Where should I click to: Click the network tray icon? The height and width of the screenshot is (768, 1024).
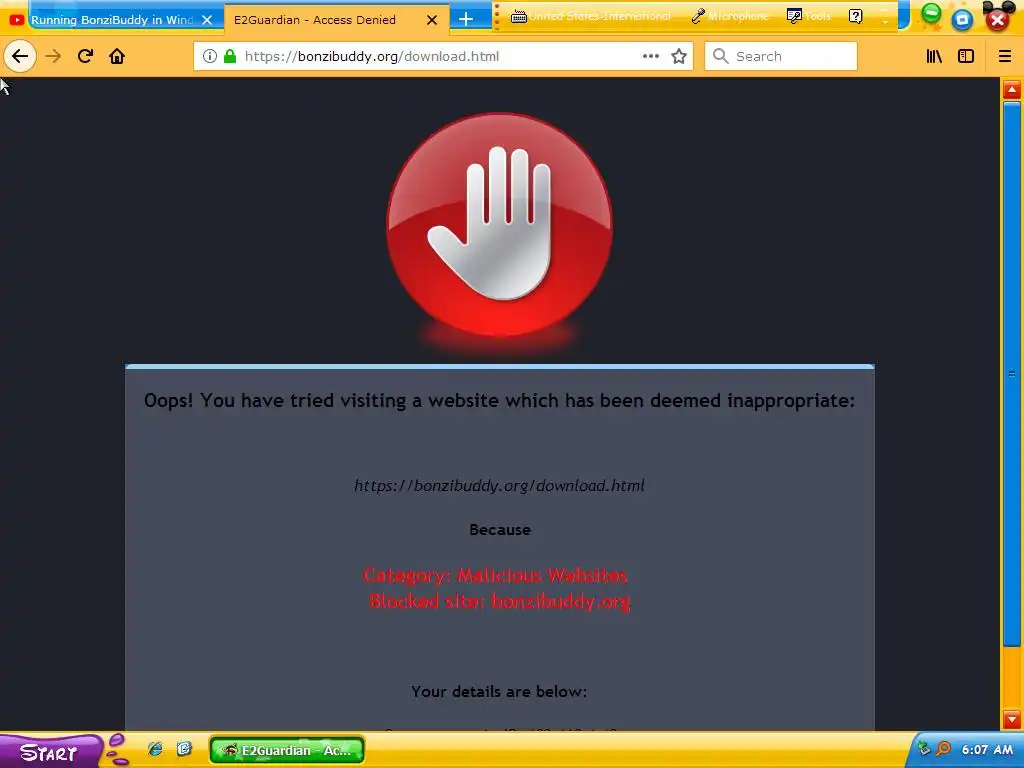[923, 749]
